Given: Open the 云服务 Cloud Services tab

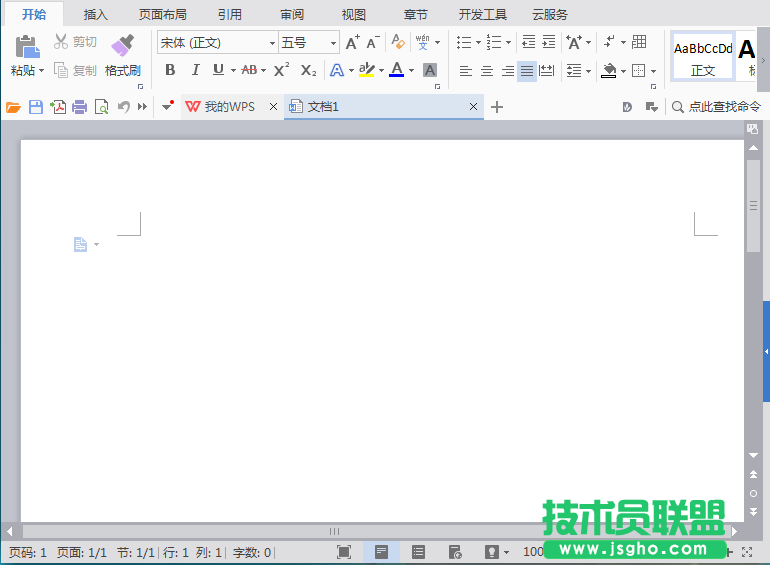Looking at the screenshot, I should point(550,15).
